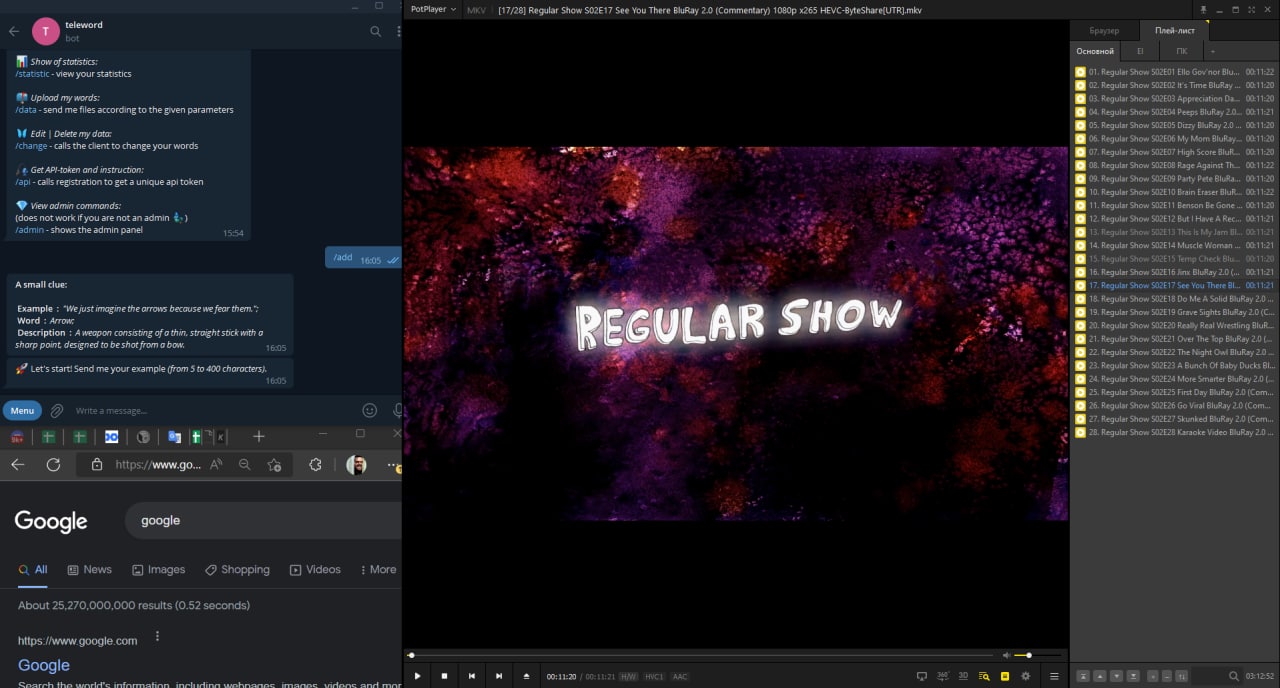Open a new browser tab

pos(258,436)
